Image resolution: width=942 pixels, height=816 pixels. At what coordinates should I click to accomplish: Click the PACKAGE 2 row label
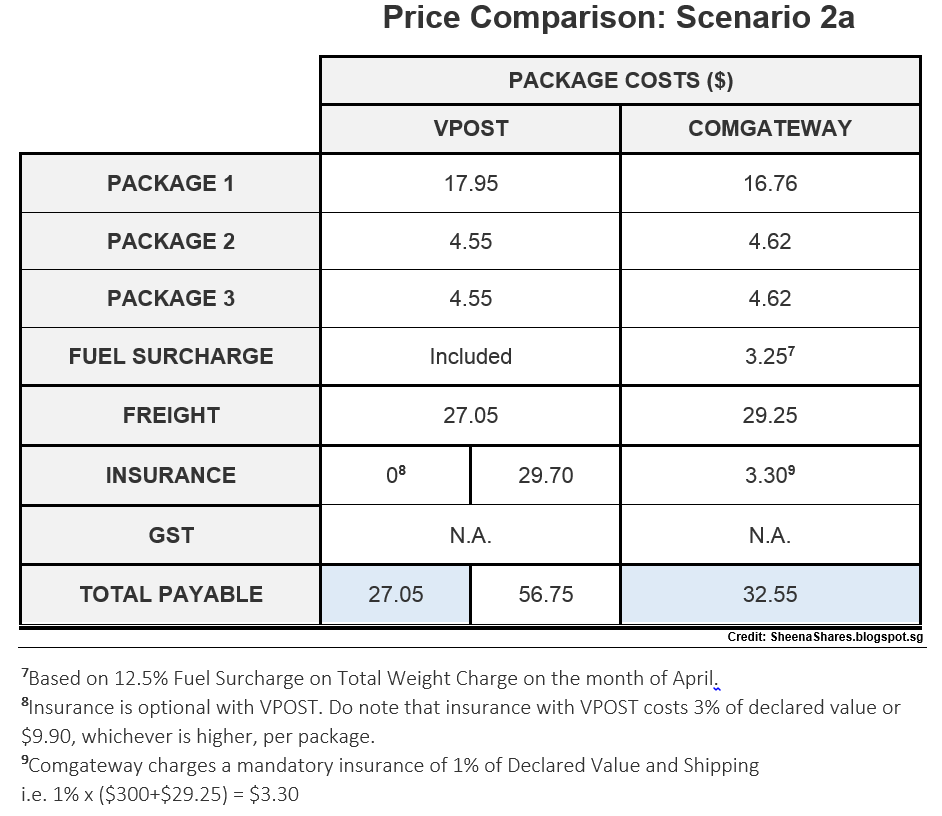click(x=171, y=241)
